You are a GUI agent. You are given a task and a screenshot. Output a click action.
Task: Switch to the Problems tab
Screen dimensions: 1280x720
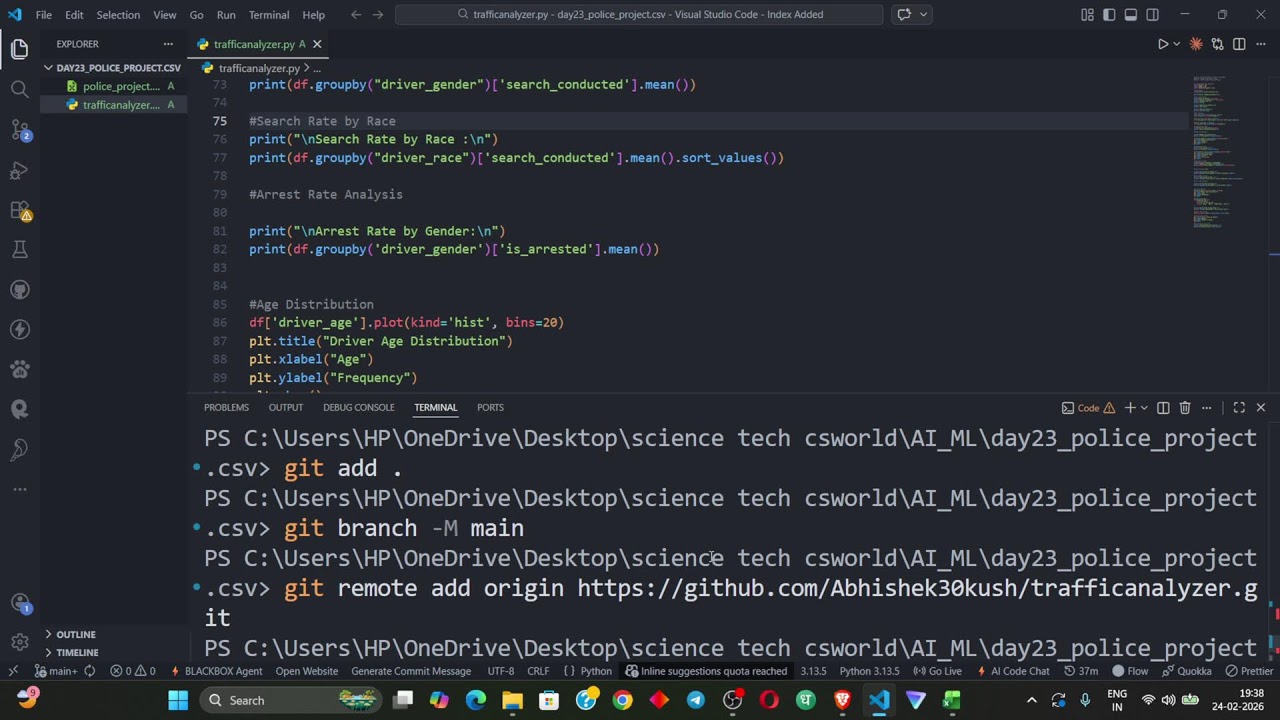coord(226,407)
